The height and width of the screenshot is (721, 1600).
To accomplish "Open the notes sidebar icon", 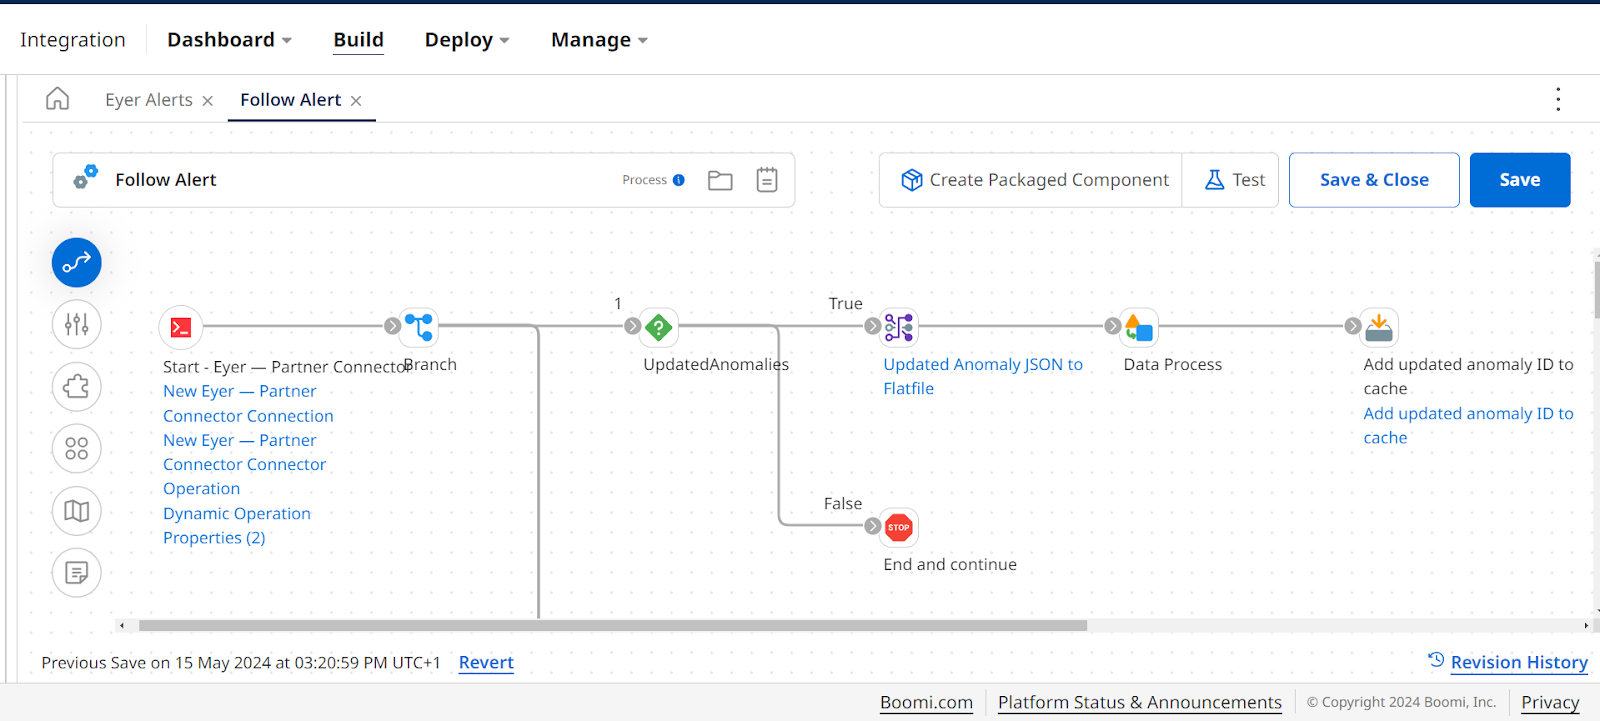I will [x=77, y=573].
